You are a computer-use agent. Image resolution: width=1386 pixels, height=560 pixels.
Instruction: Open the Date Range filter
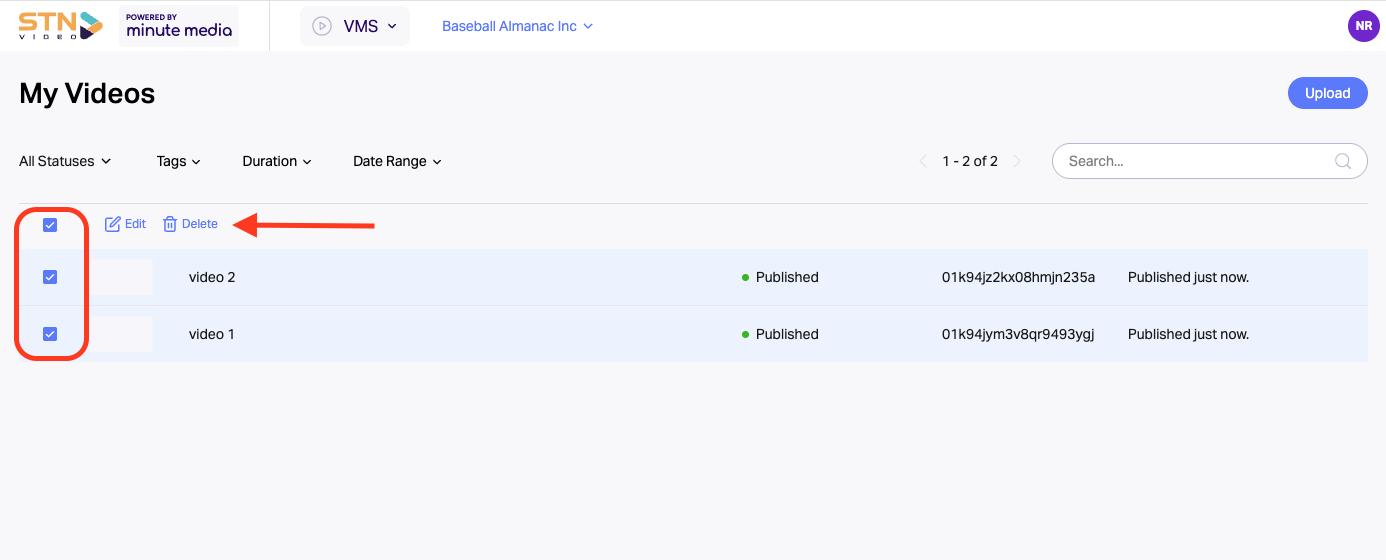click(x=397, y=161)
